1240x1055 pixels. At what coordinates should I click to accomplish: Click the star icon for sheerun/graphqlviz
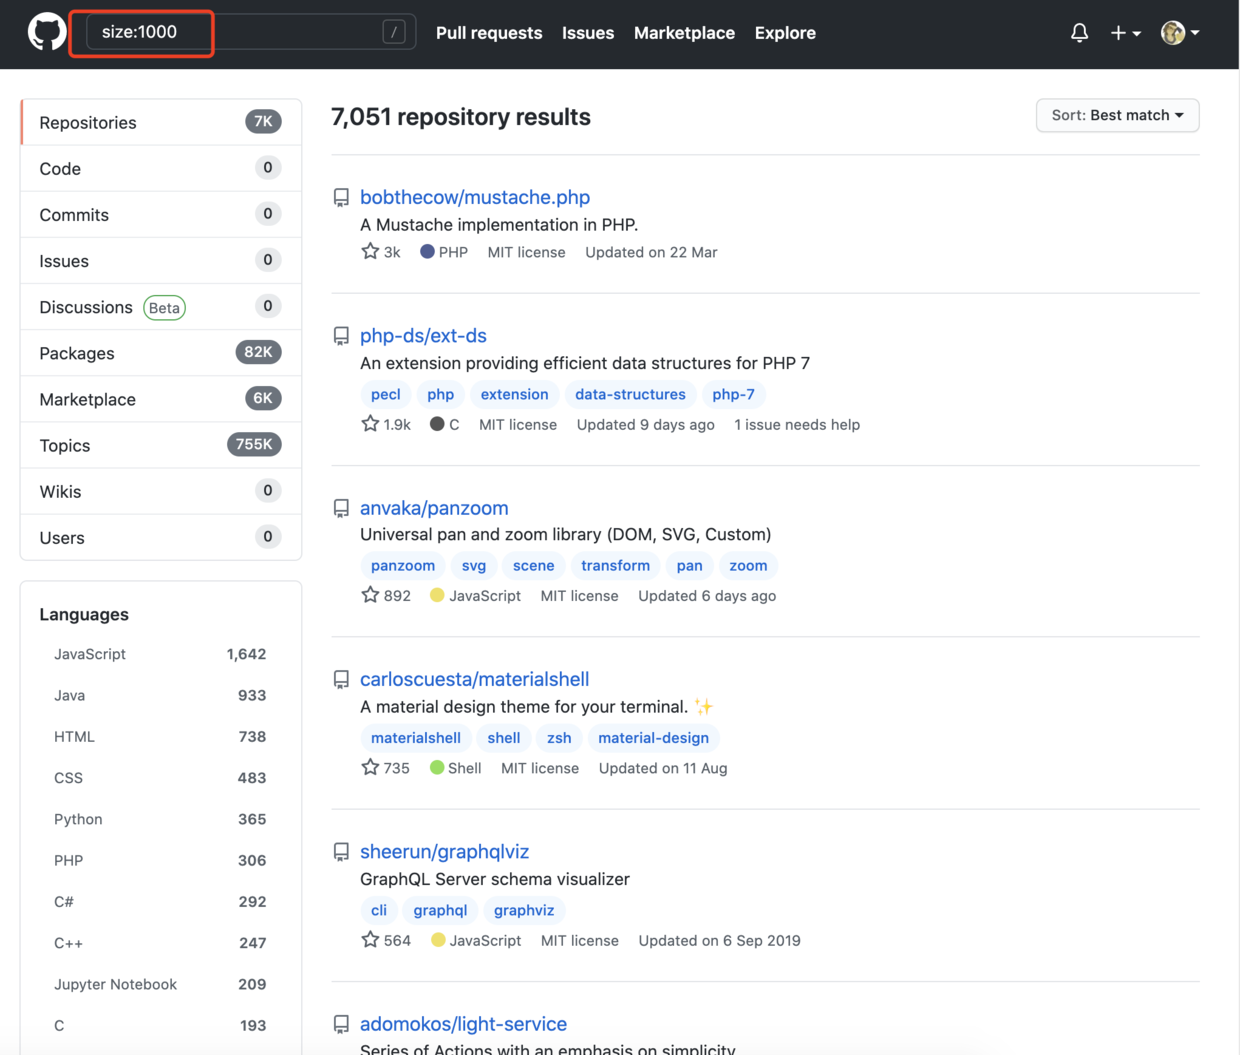[370, 940]
